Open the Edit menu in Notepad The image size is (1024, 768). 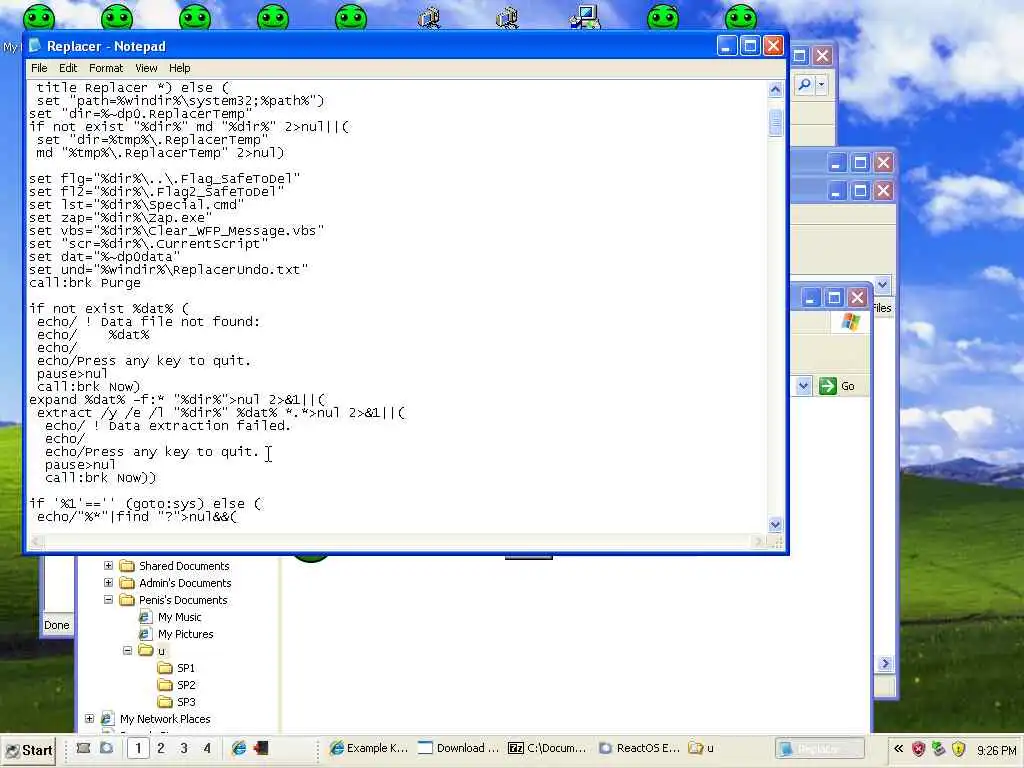tap(68, 68)
